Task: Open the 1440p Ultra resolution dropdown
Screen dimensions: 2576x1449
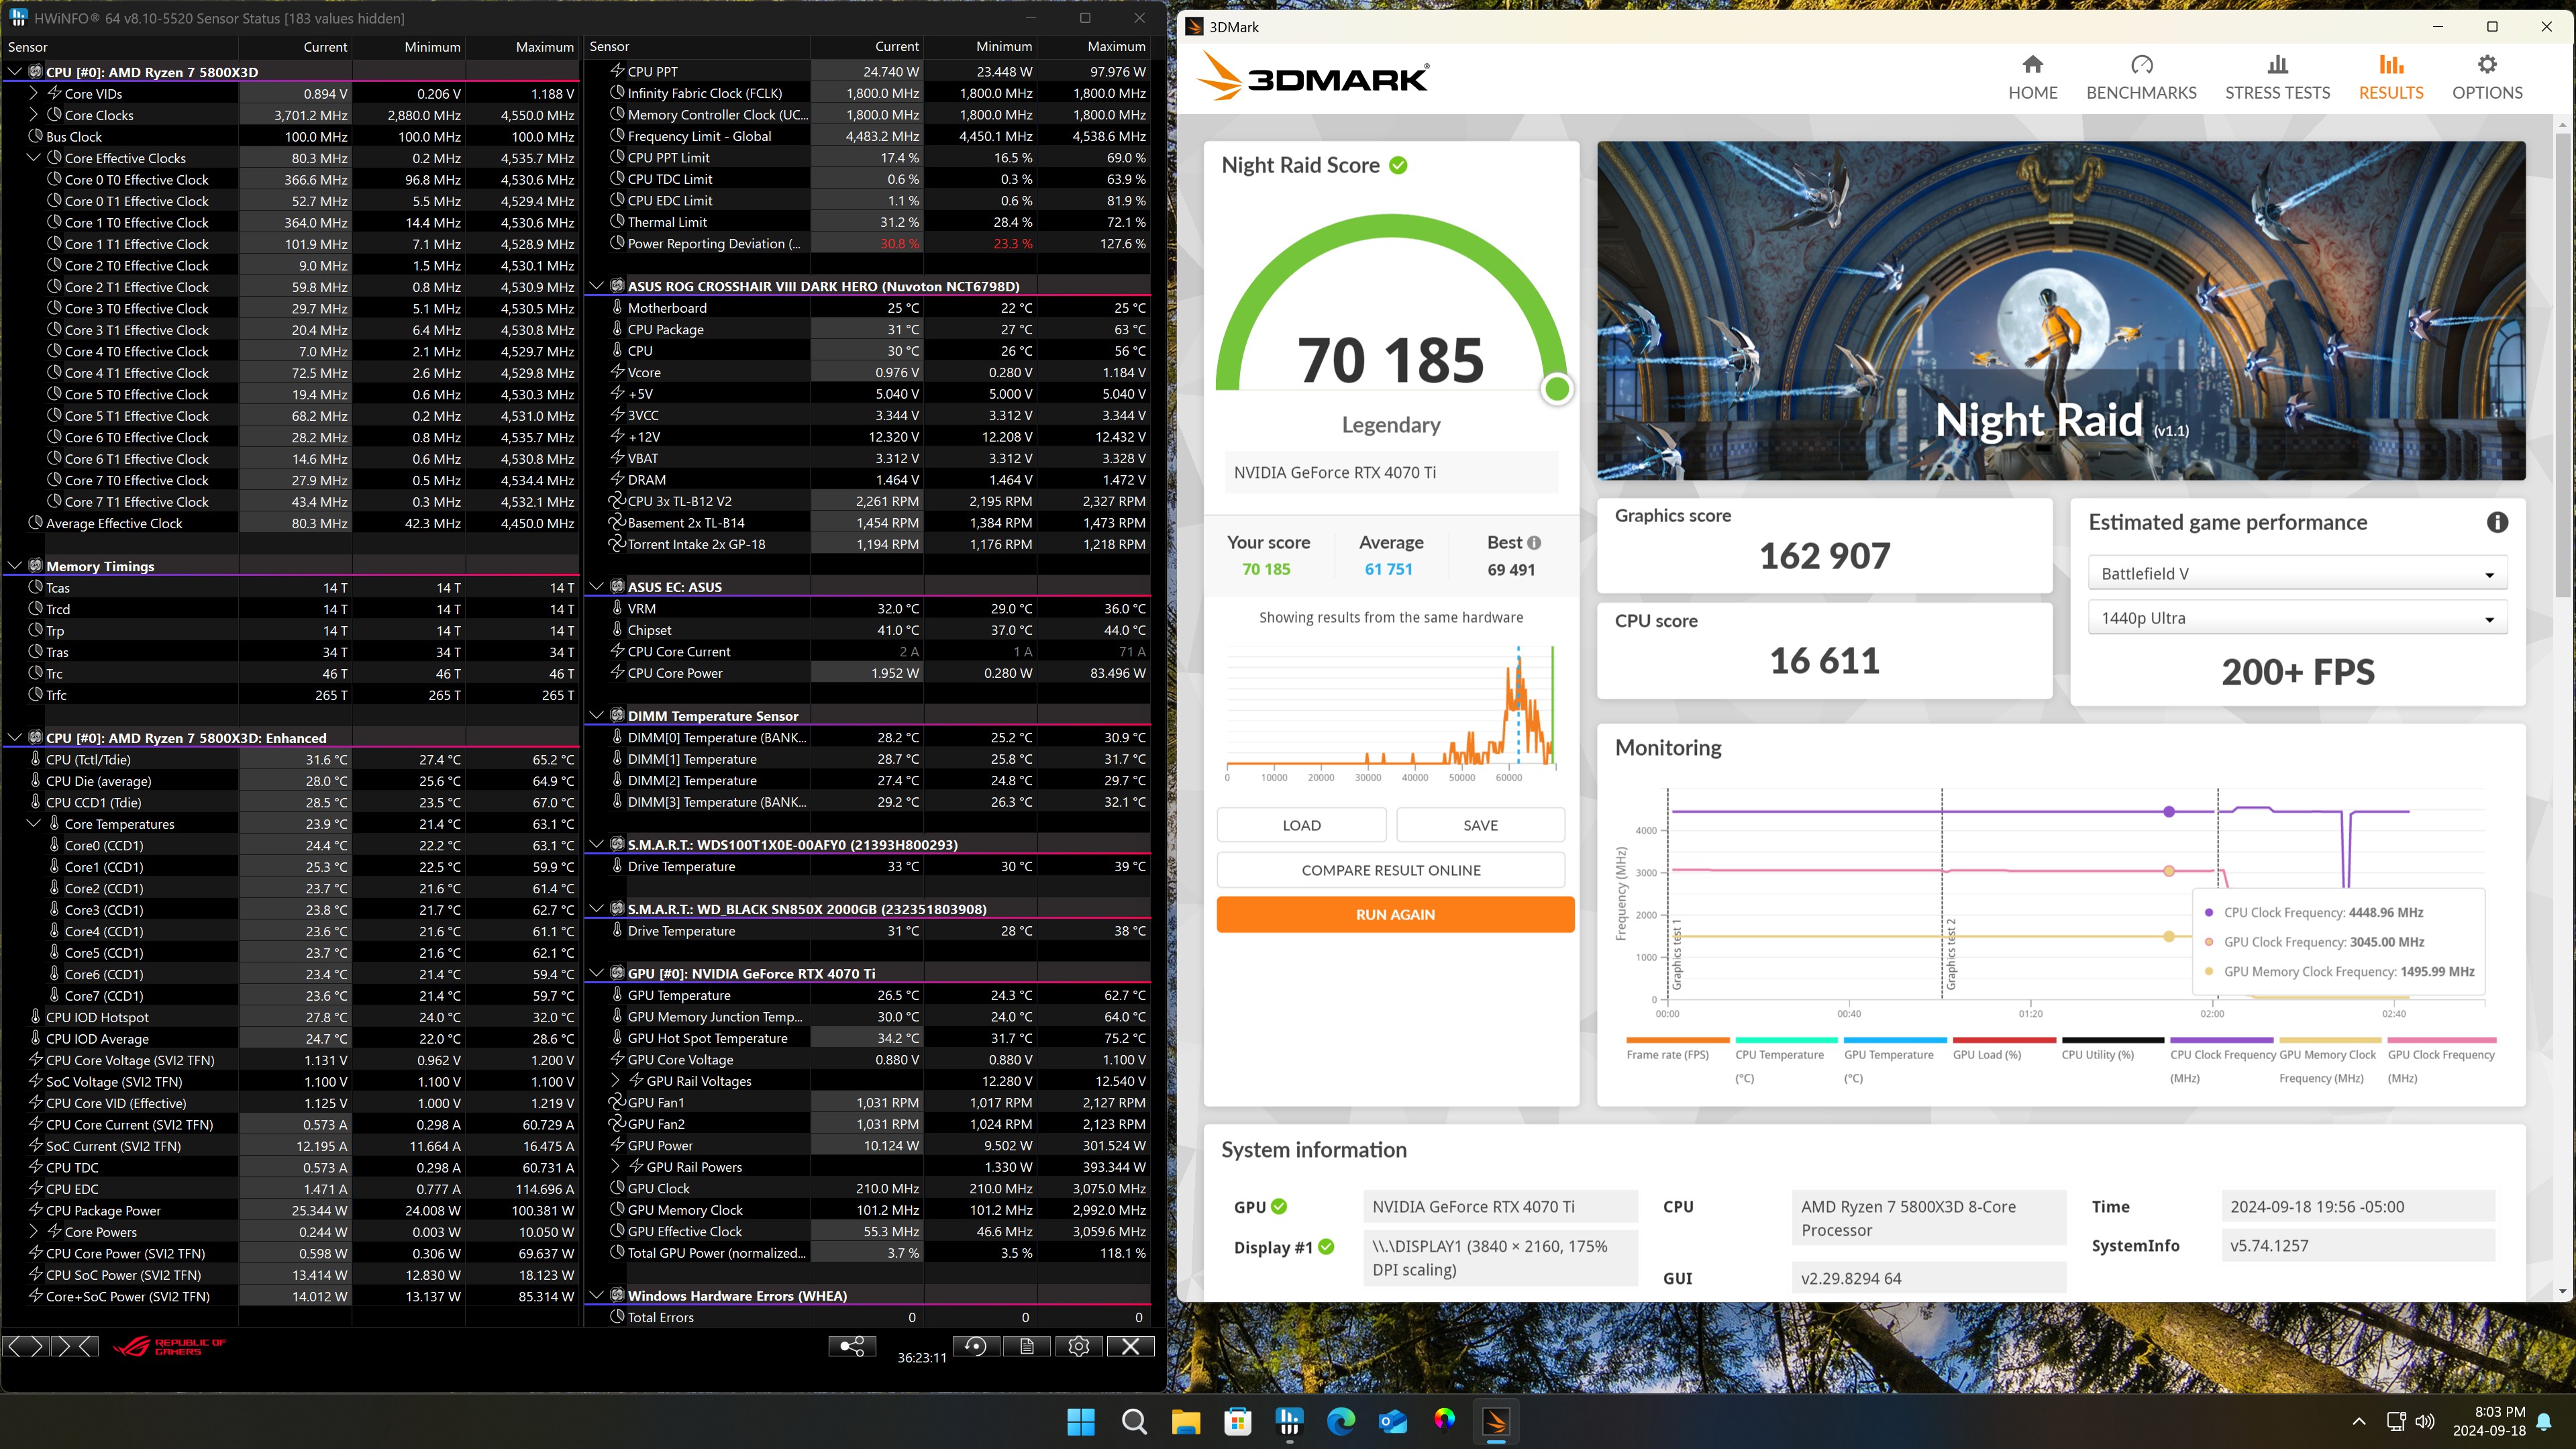Action: 2297,618
